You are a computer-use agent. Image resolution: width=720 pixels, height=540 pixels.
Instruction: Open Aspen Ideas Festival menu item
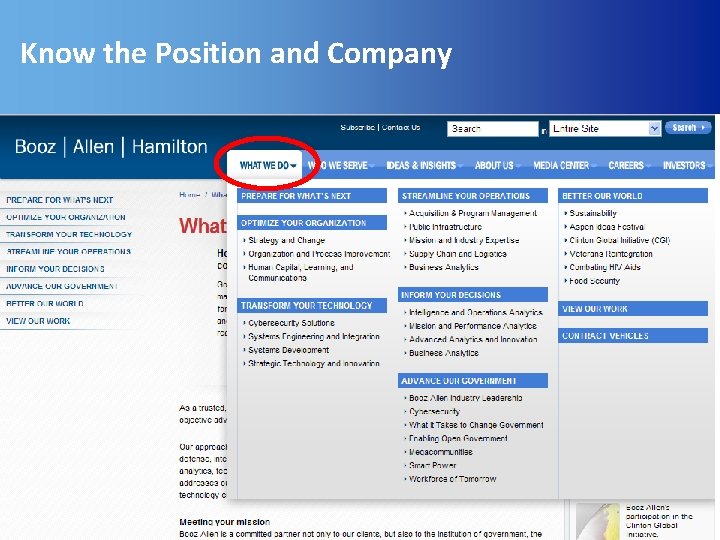coord(607,227)
